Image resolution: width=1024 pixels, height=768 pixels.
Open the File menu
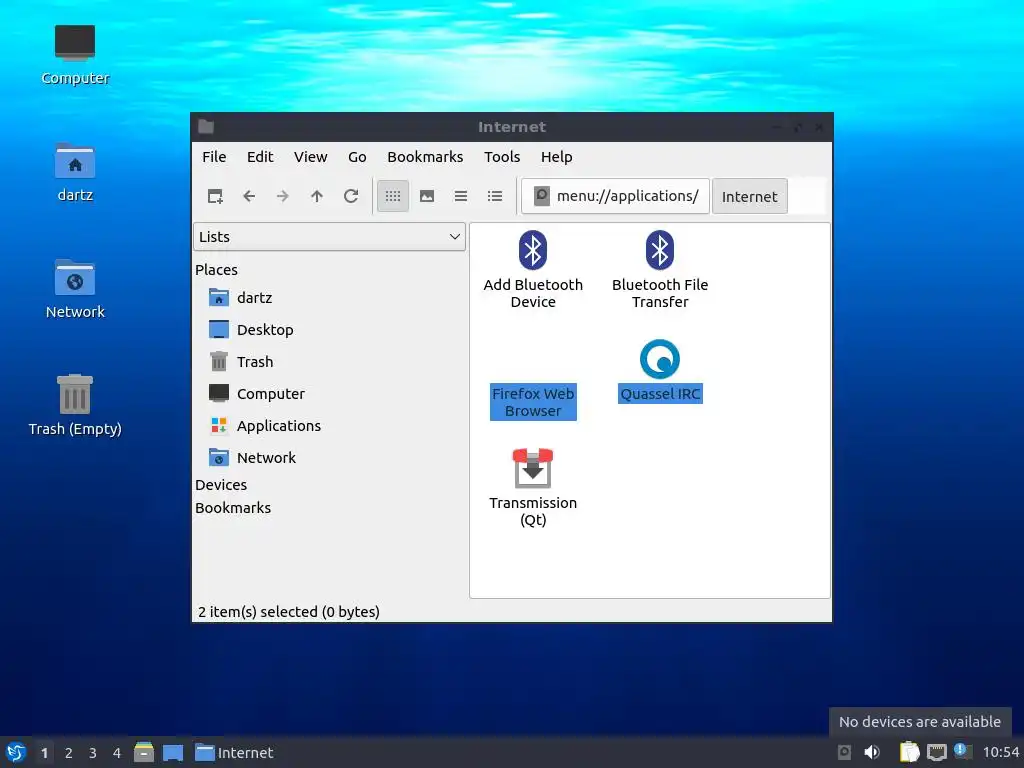click(x=214, y=157)
